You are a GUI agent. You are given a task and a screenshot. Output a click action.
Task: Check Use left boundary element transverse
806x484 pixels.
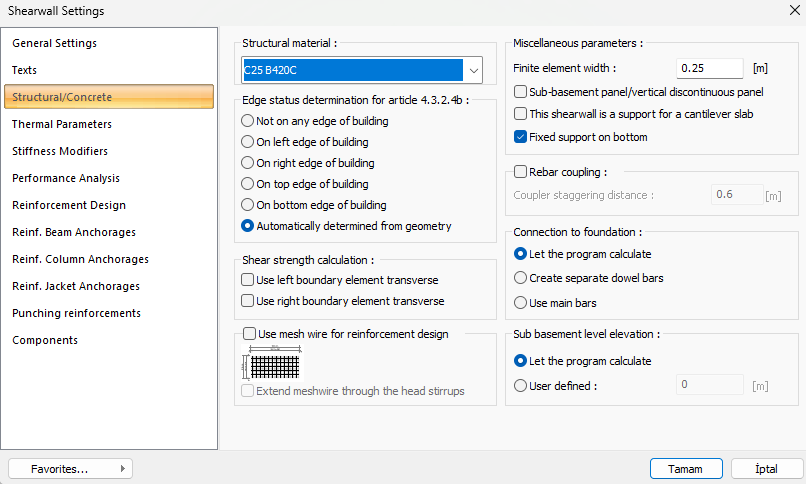[x=248, y=280]
